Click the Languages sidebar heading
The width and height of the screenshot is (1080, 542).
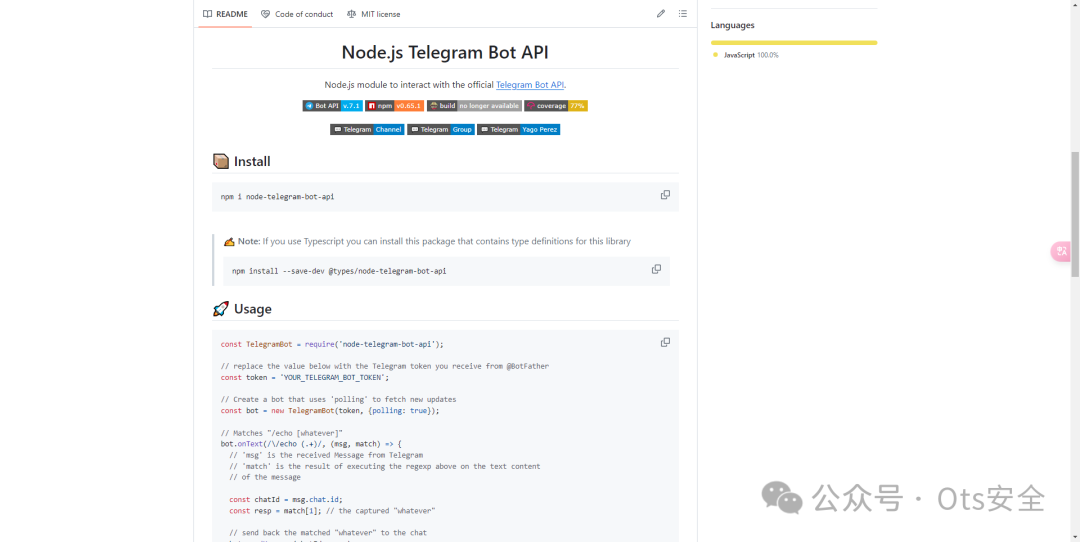pos(732,25)
